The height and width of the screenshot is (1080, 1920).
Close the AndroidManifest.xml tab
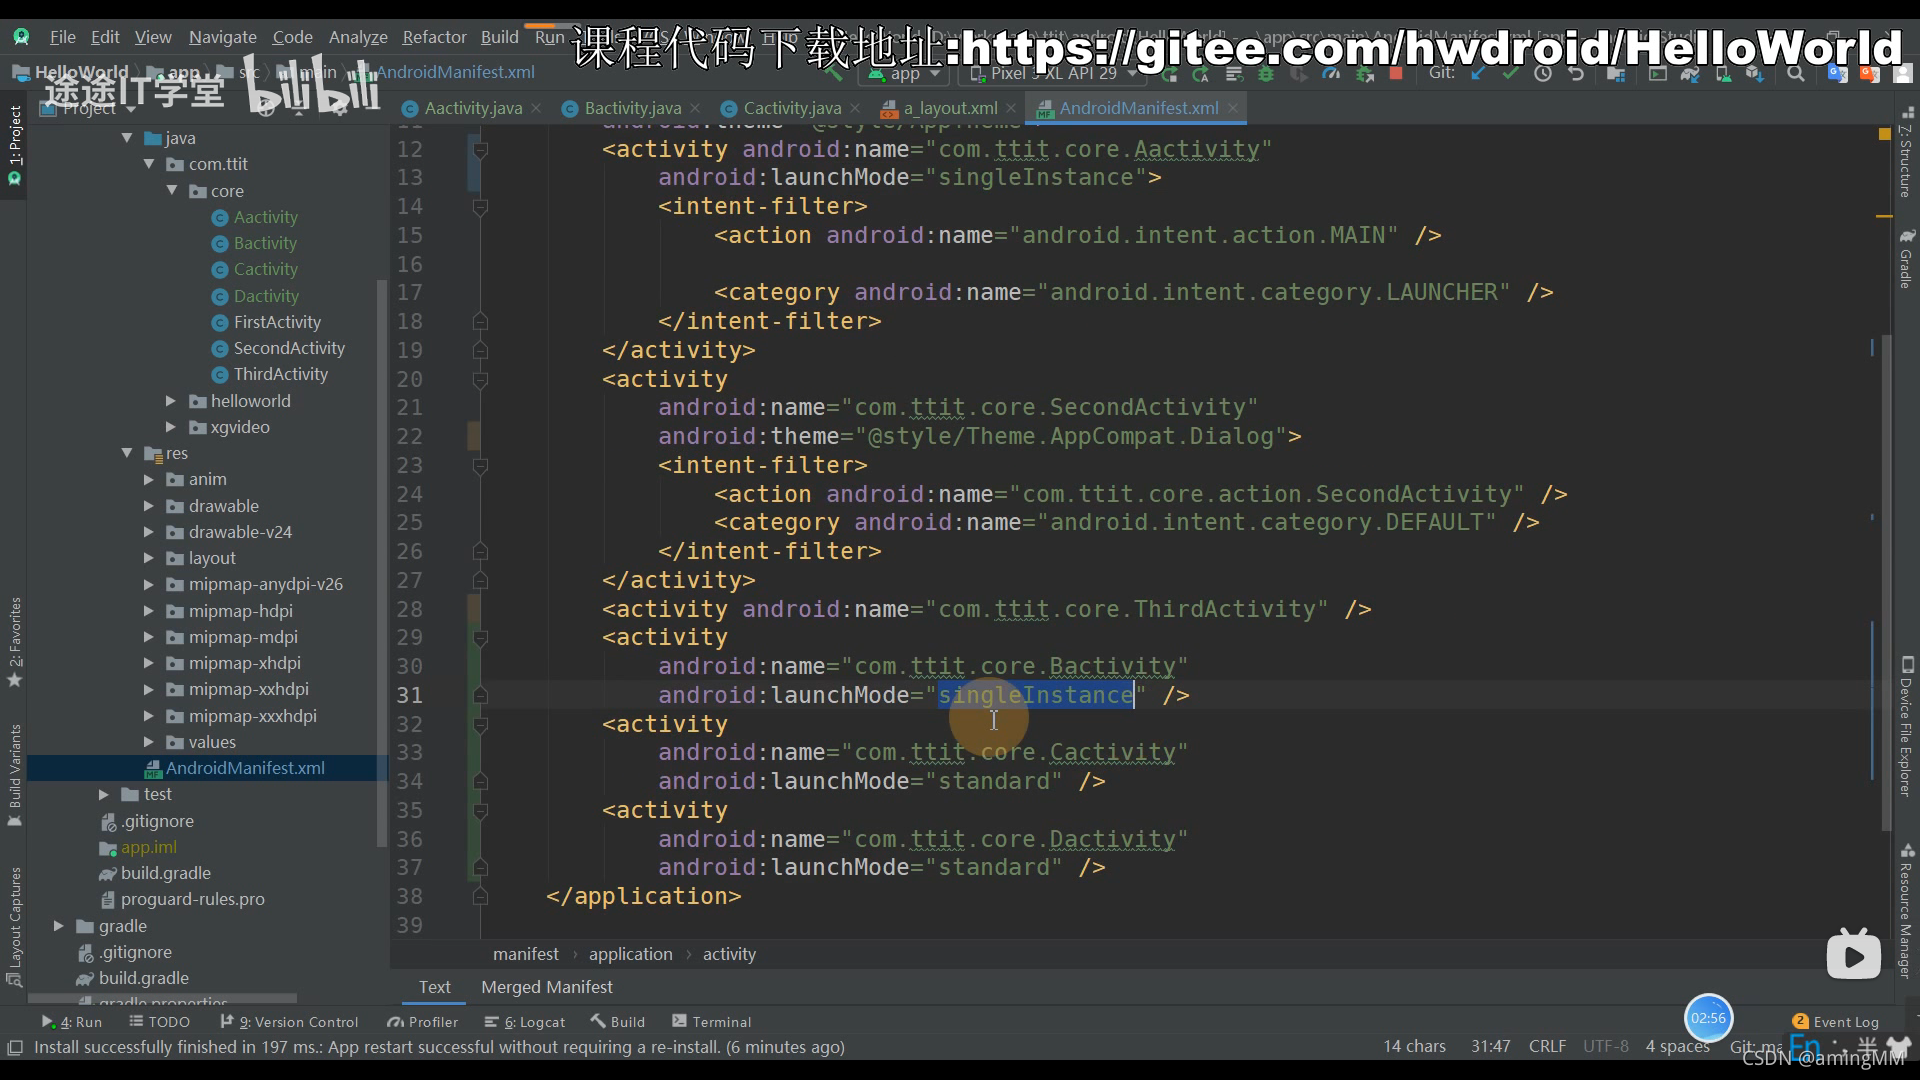click(1233, 108)
